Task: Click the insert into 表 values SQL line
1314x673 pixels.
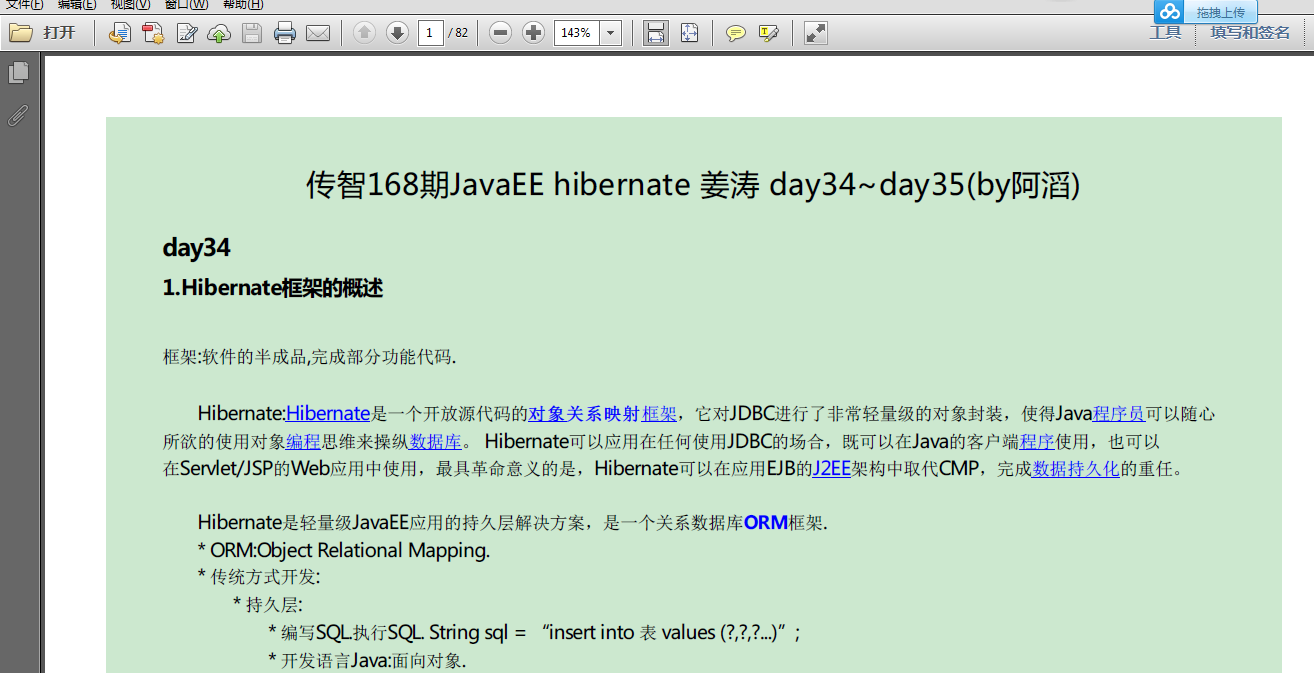Action: point(535,632)
